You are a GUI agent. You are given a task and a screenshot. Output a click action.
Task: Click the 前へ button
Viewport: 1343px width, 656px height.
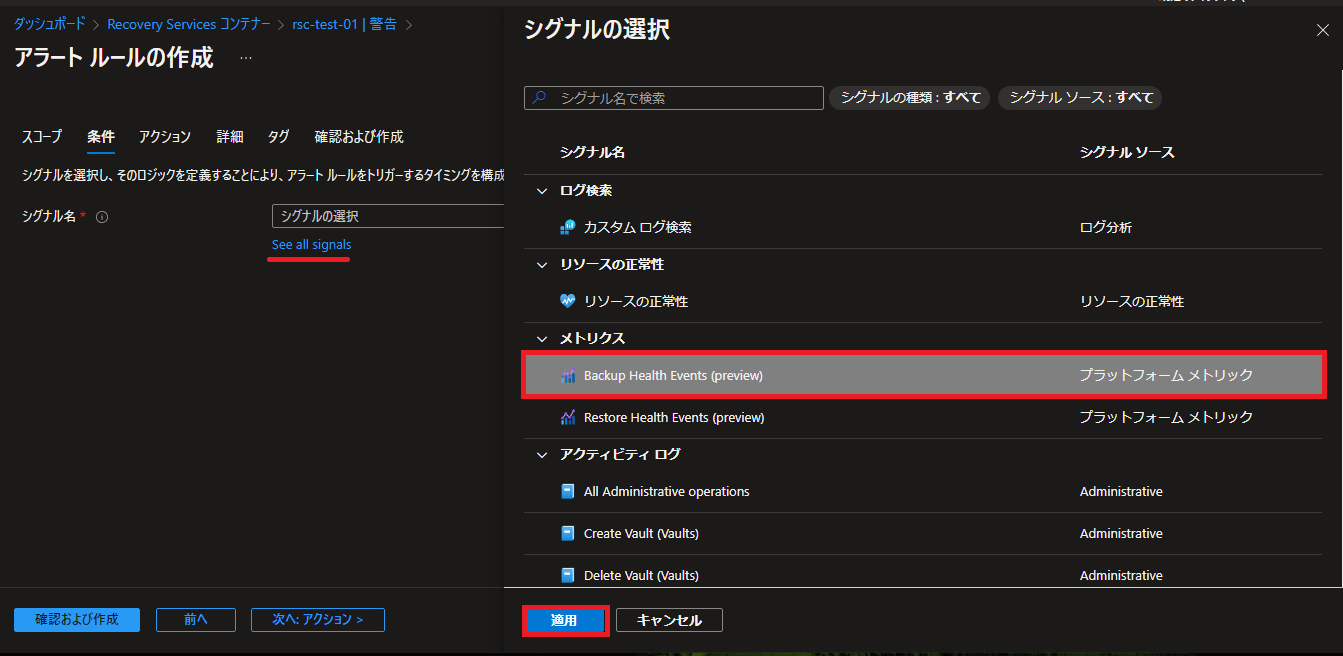(196, 620)
